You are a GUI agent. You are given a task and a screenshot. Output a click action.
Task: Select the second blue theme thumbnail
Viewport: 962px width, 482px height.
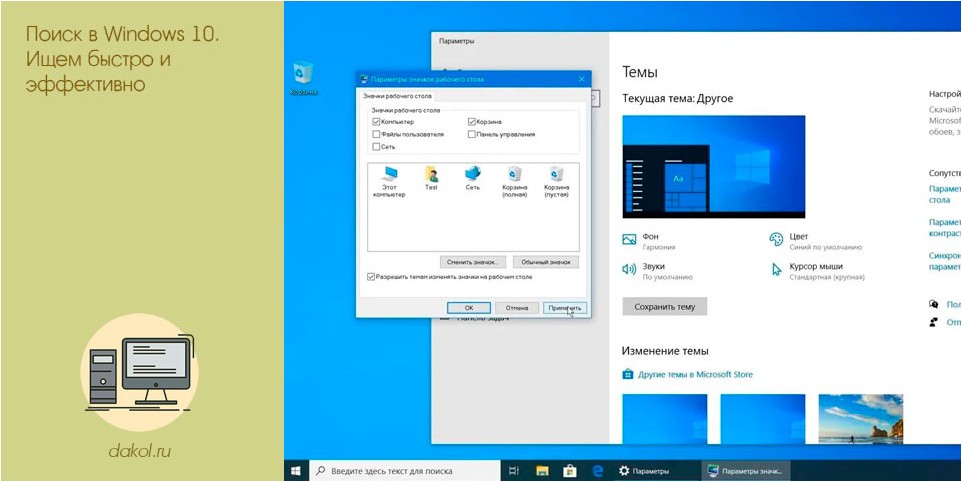coord(763,418)
